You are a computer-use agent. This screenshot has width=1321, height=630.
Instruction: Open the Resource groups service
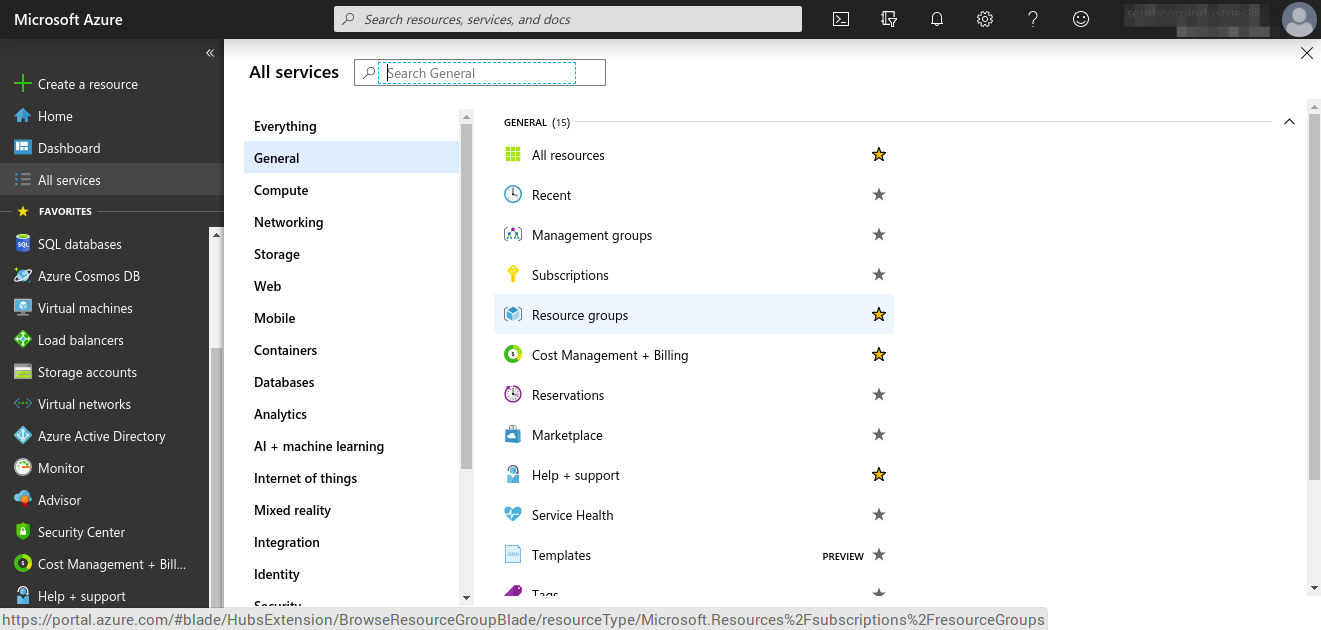coord(694,315)
